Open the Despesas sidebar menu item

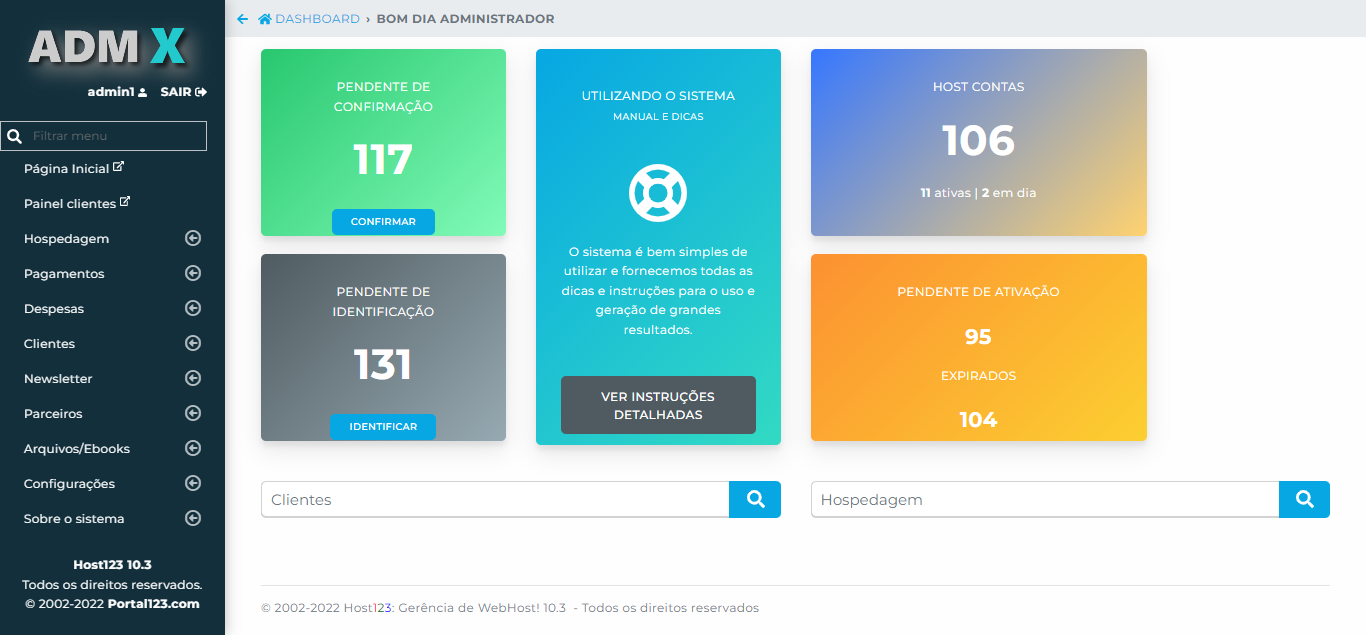[x=54, y=309]
